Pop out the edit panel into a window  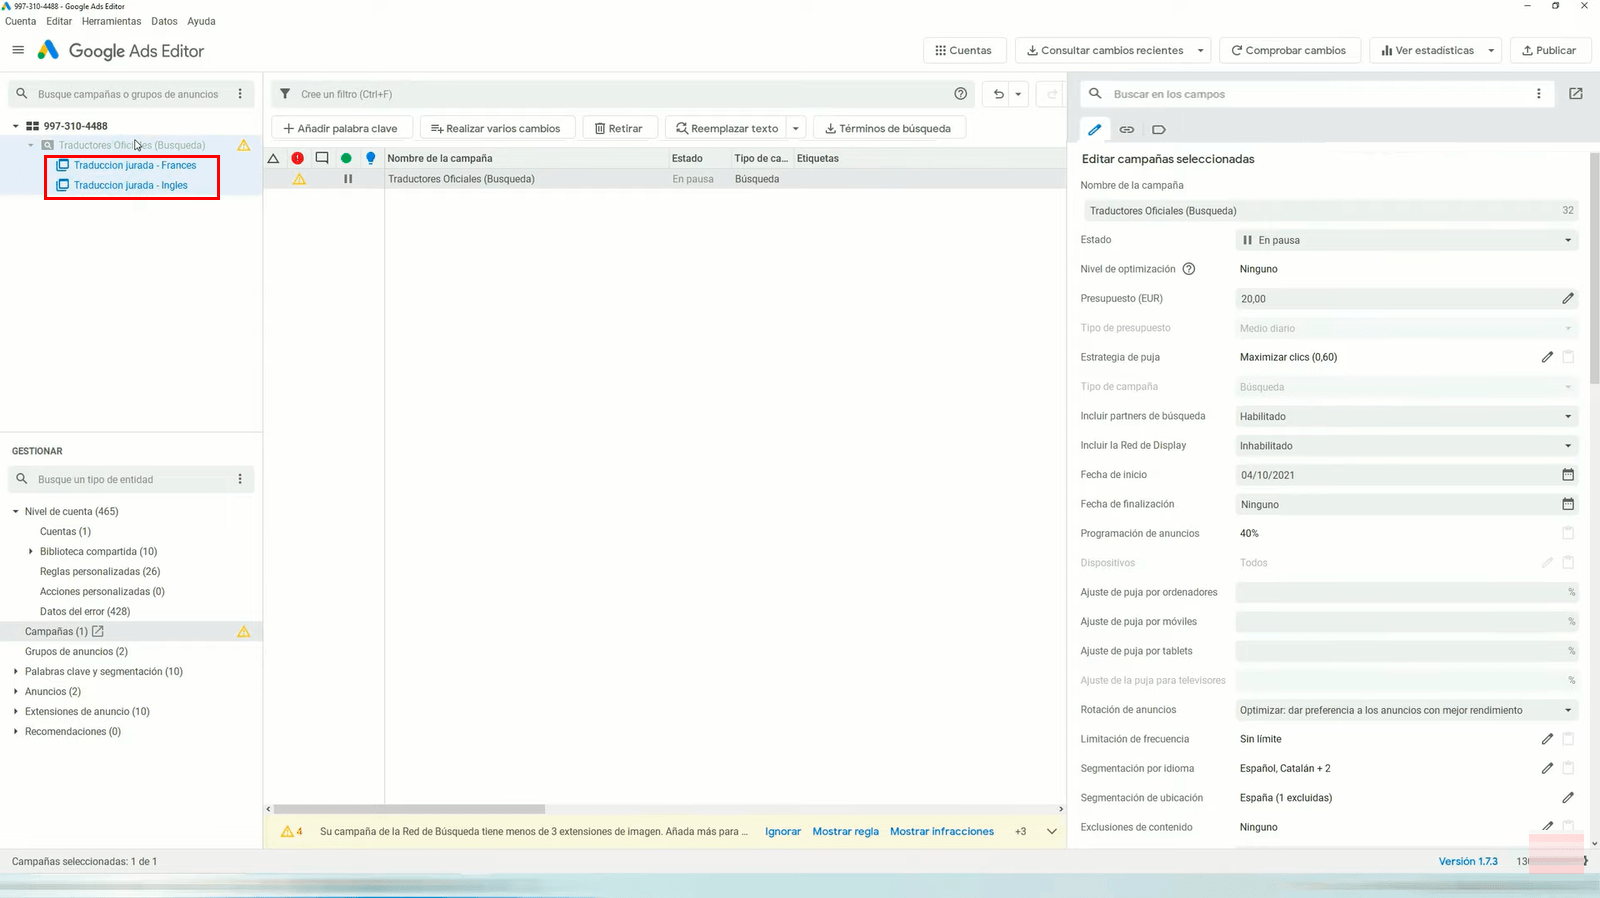point(1576,94)
